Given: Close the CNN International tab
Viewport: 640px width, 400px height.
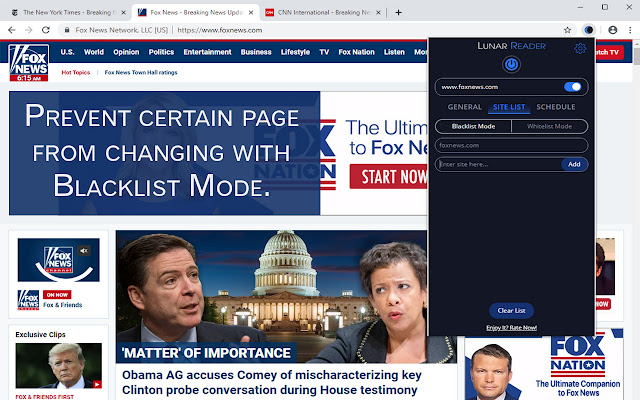Looking at the screenshot, I should 378,13.
